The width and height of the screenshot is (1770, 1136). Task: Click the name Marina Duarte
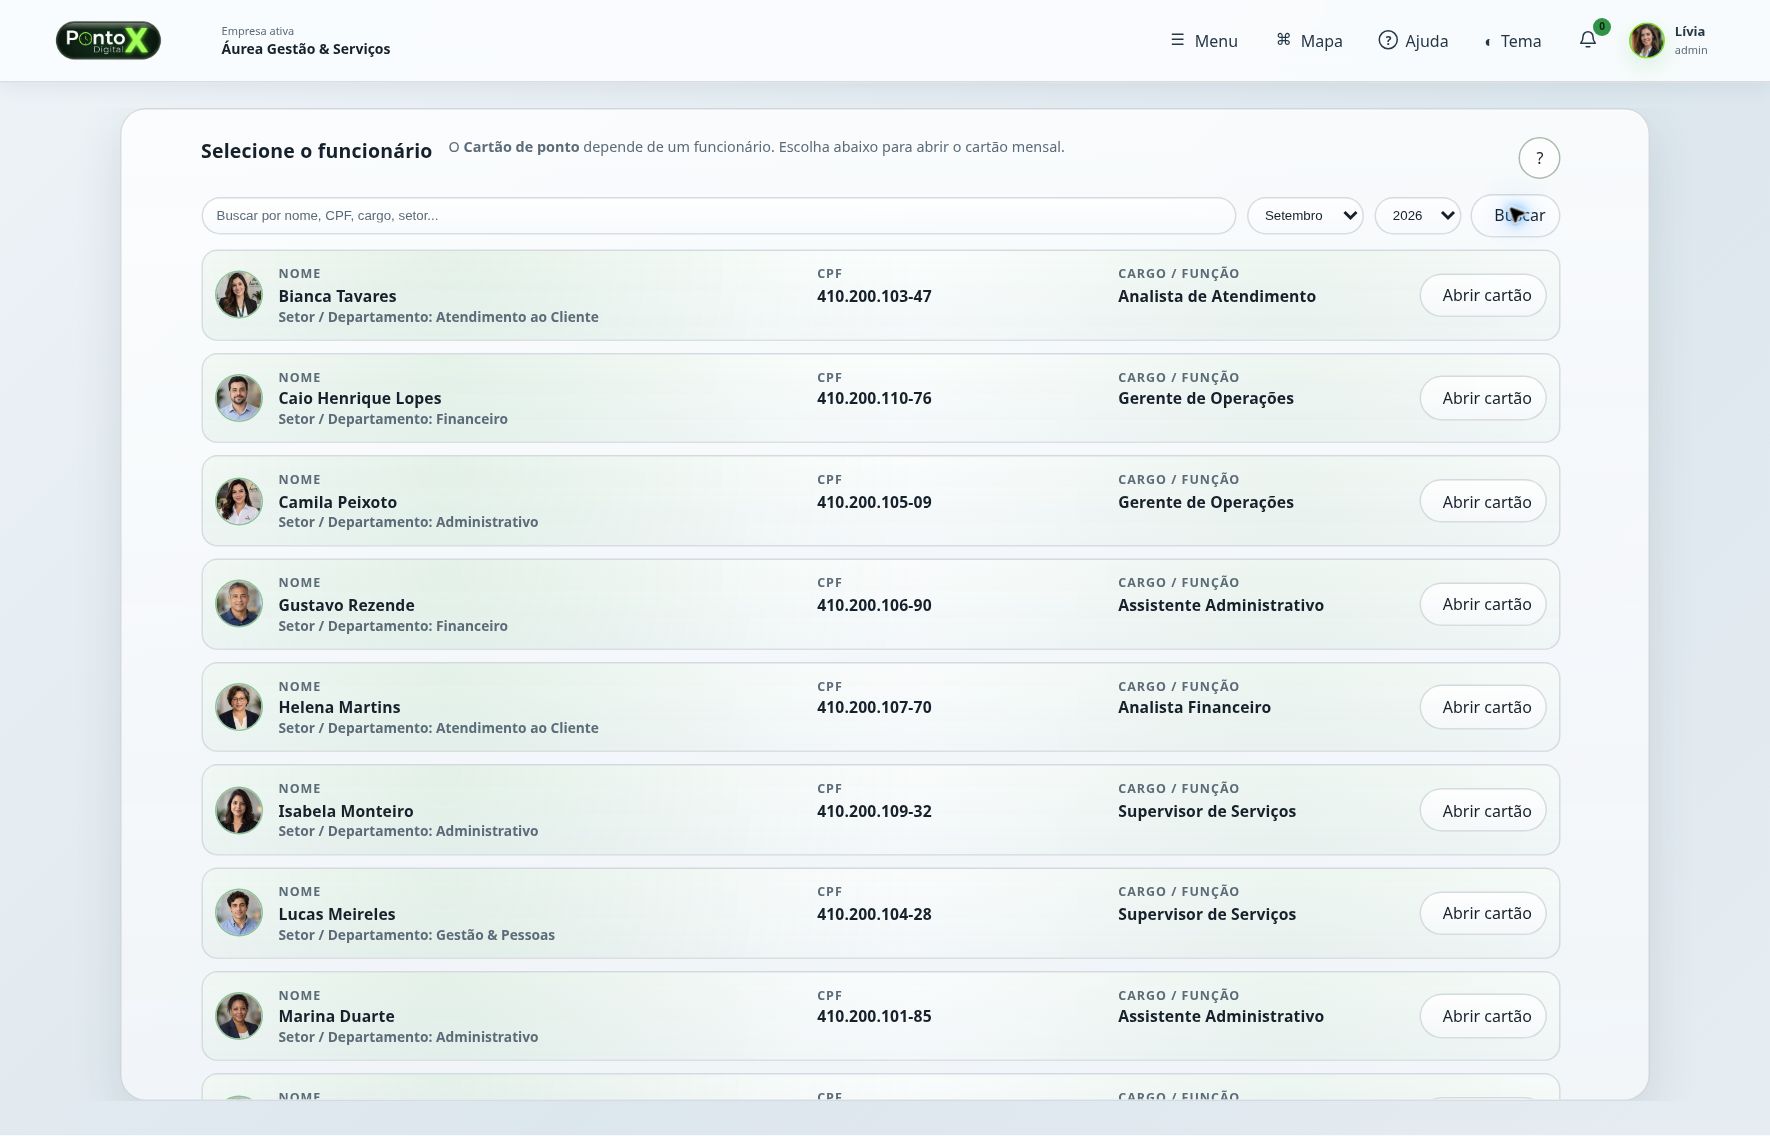(336, 1016)
